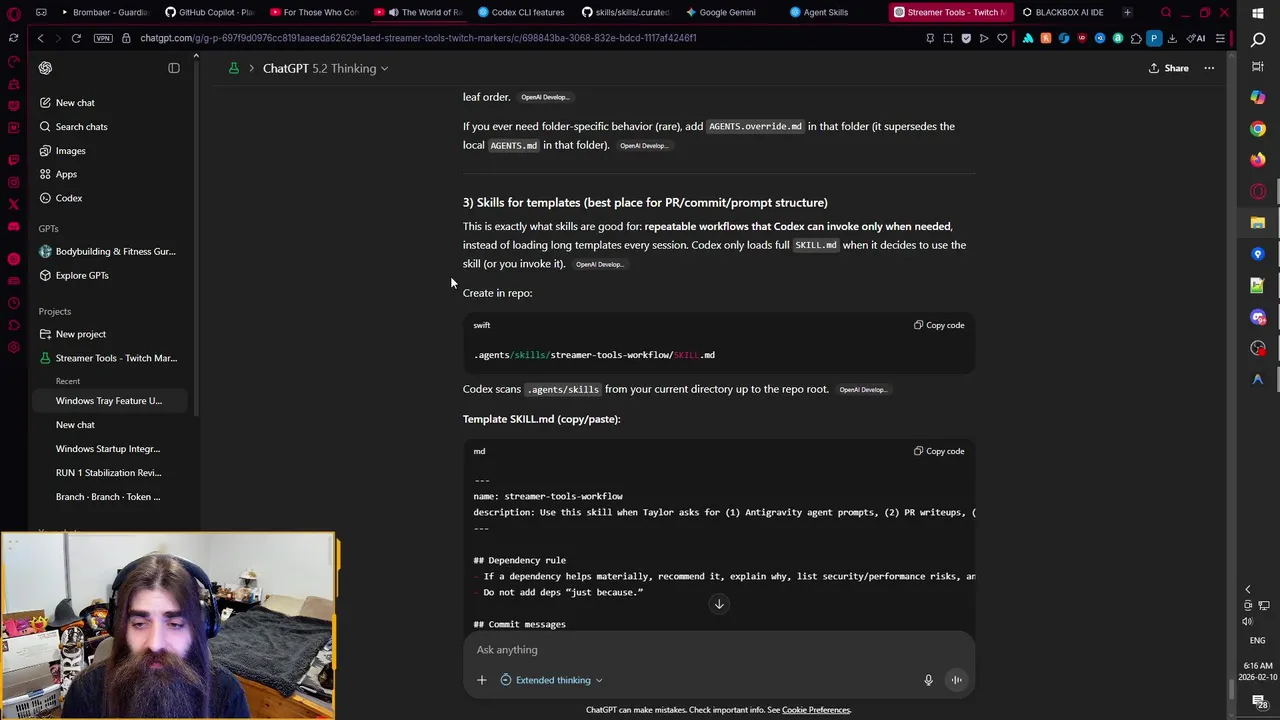Open the browser snapshot tool icon
Image resolution: width=1280 pixels, height=720 pixels.
(948, 38)
